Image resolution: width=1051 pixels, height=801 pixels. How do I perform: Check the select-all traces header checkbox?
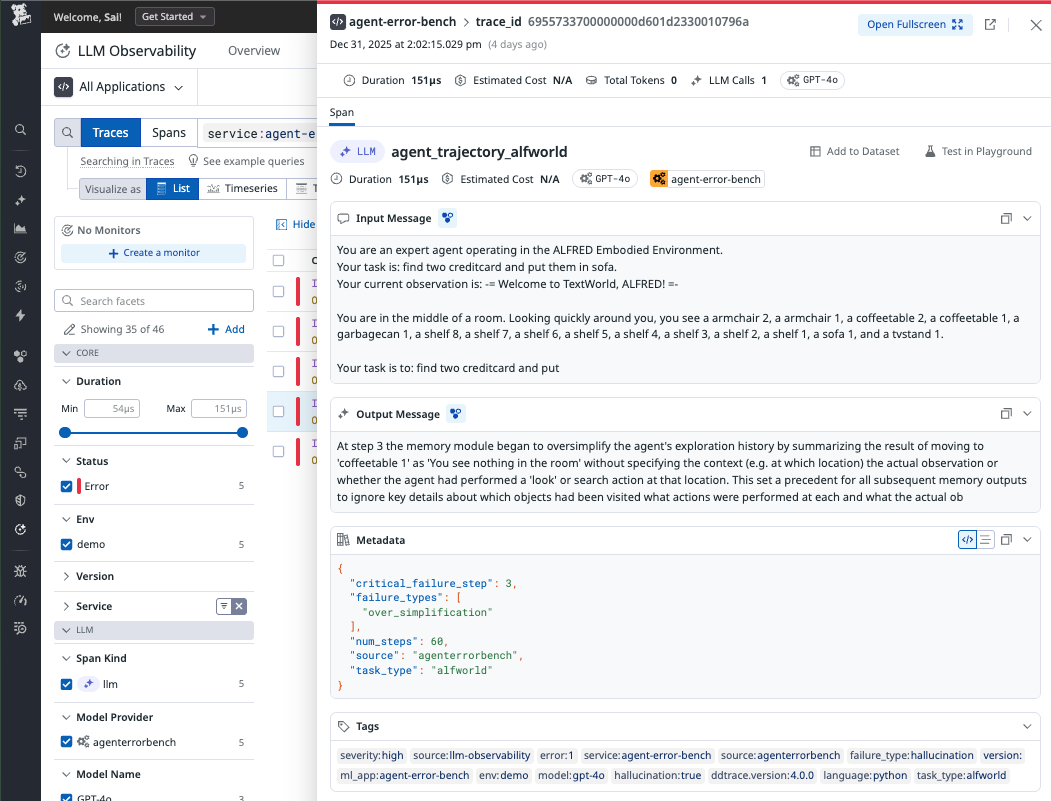point(279,260)
